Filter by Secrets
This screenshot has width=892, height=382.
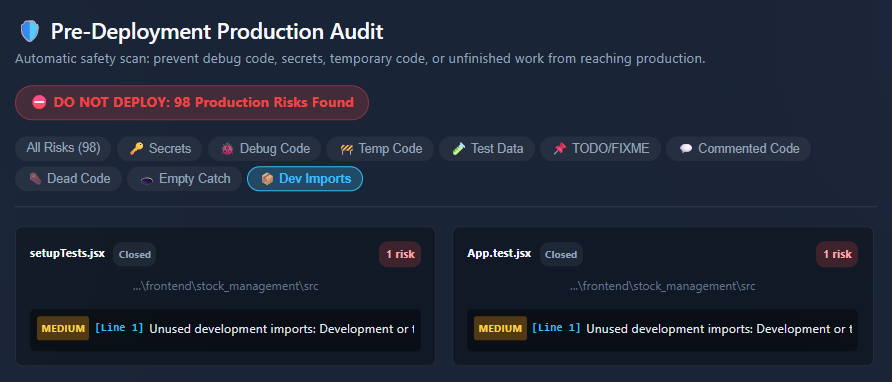(159, 149)
